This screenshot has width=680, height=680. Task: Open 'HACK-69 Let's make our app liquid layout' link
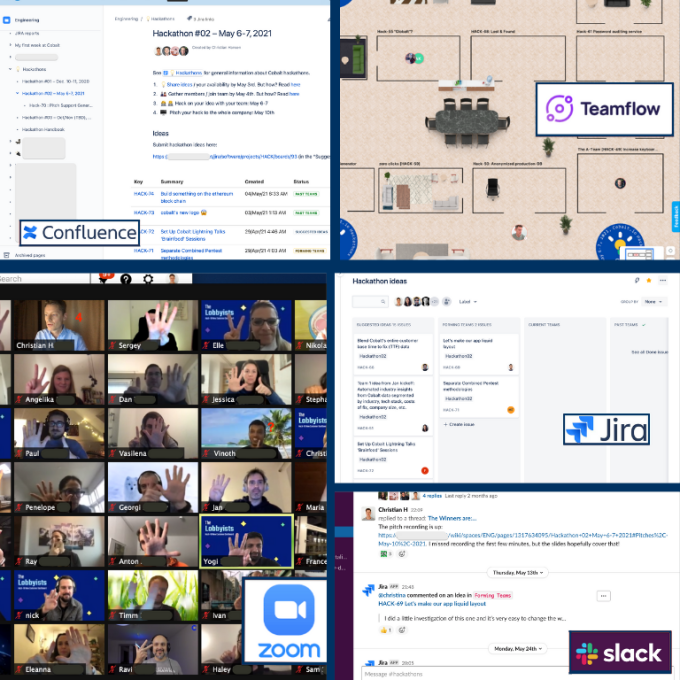tap(432, 604)
